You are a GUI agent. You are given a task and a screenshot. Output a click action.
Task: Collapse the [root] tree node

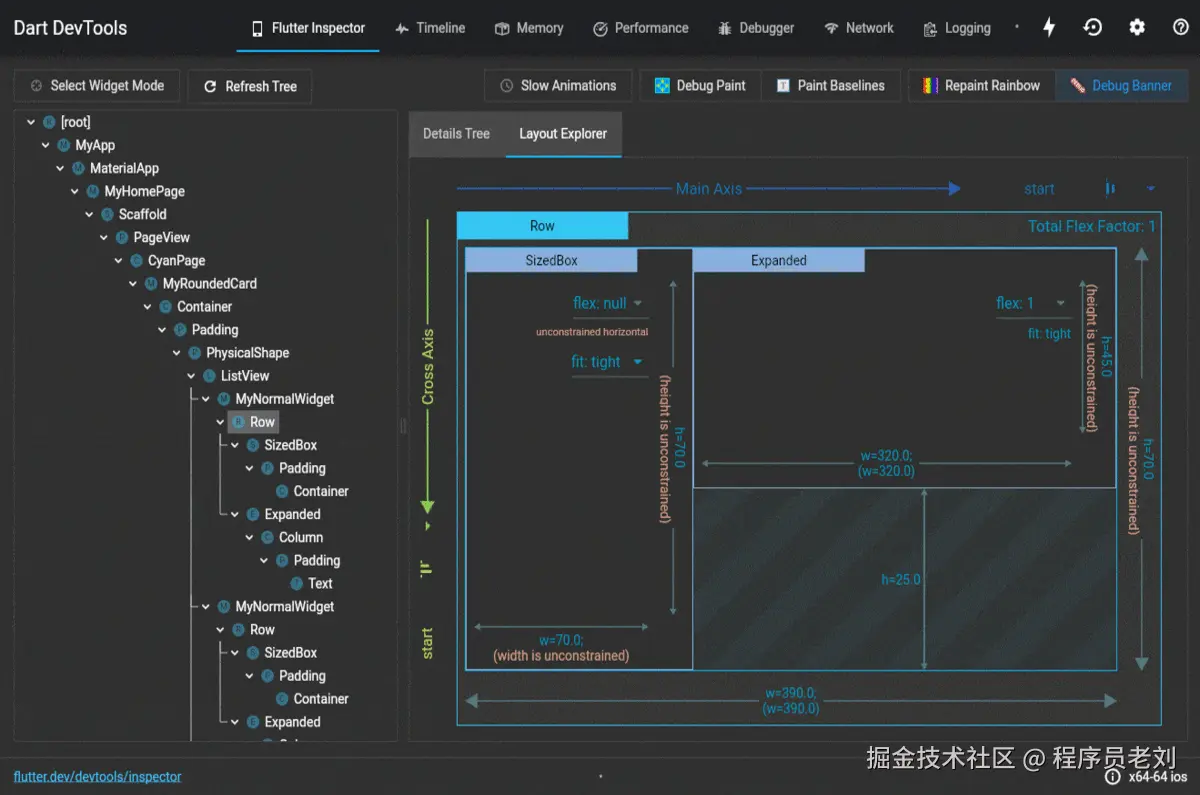tap(31, 122)
